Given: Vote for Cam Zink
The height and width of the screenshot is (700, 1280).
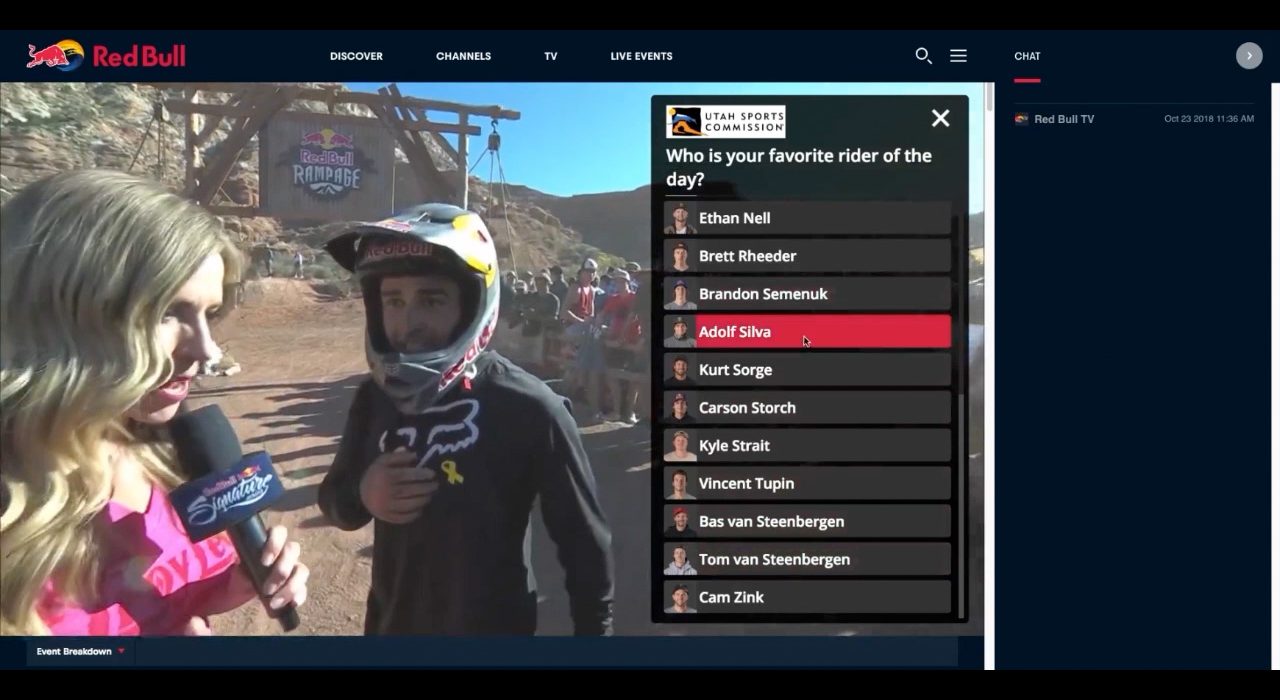Looking at the screenshot, I should (x=807, y=598).
